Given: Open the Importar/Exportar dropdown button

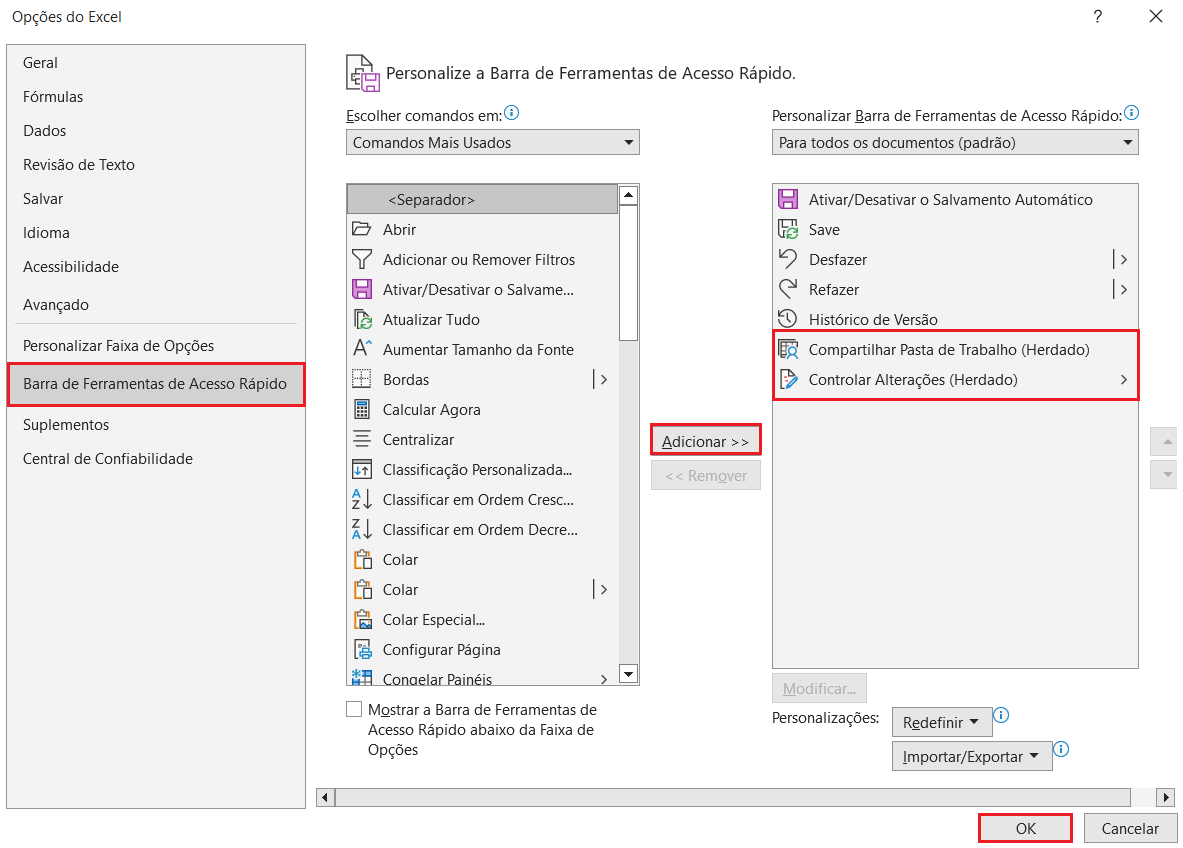Looking at the screenshot, I should point(972,756).
